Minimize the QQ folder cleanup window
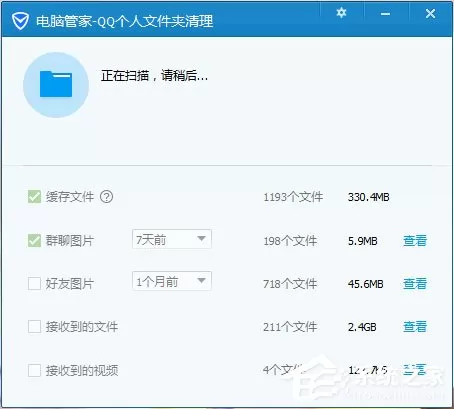The height and width of the screenshot is (409, 454). point(385,14)
